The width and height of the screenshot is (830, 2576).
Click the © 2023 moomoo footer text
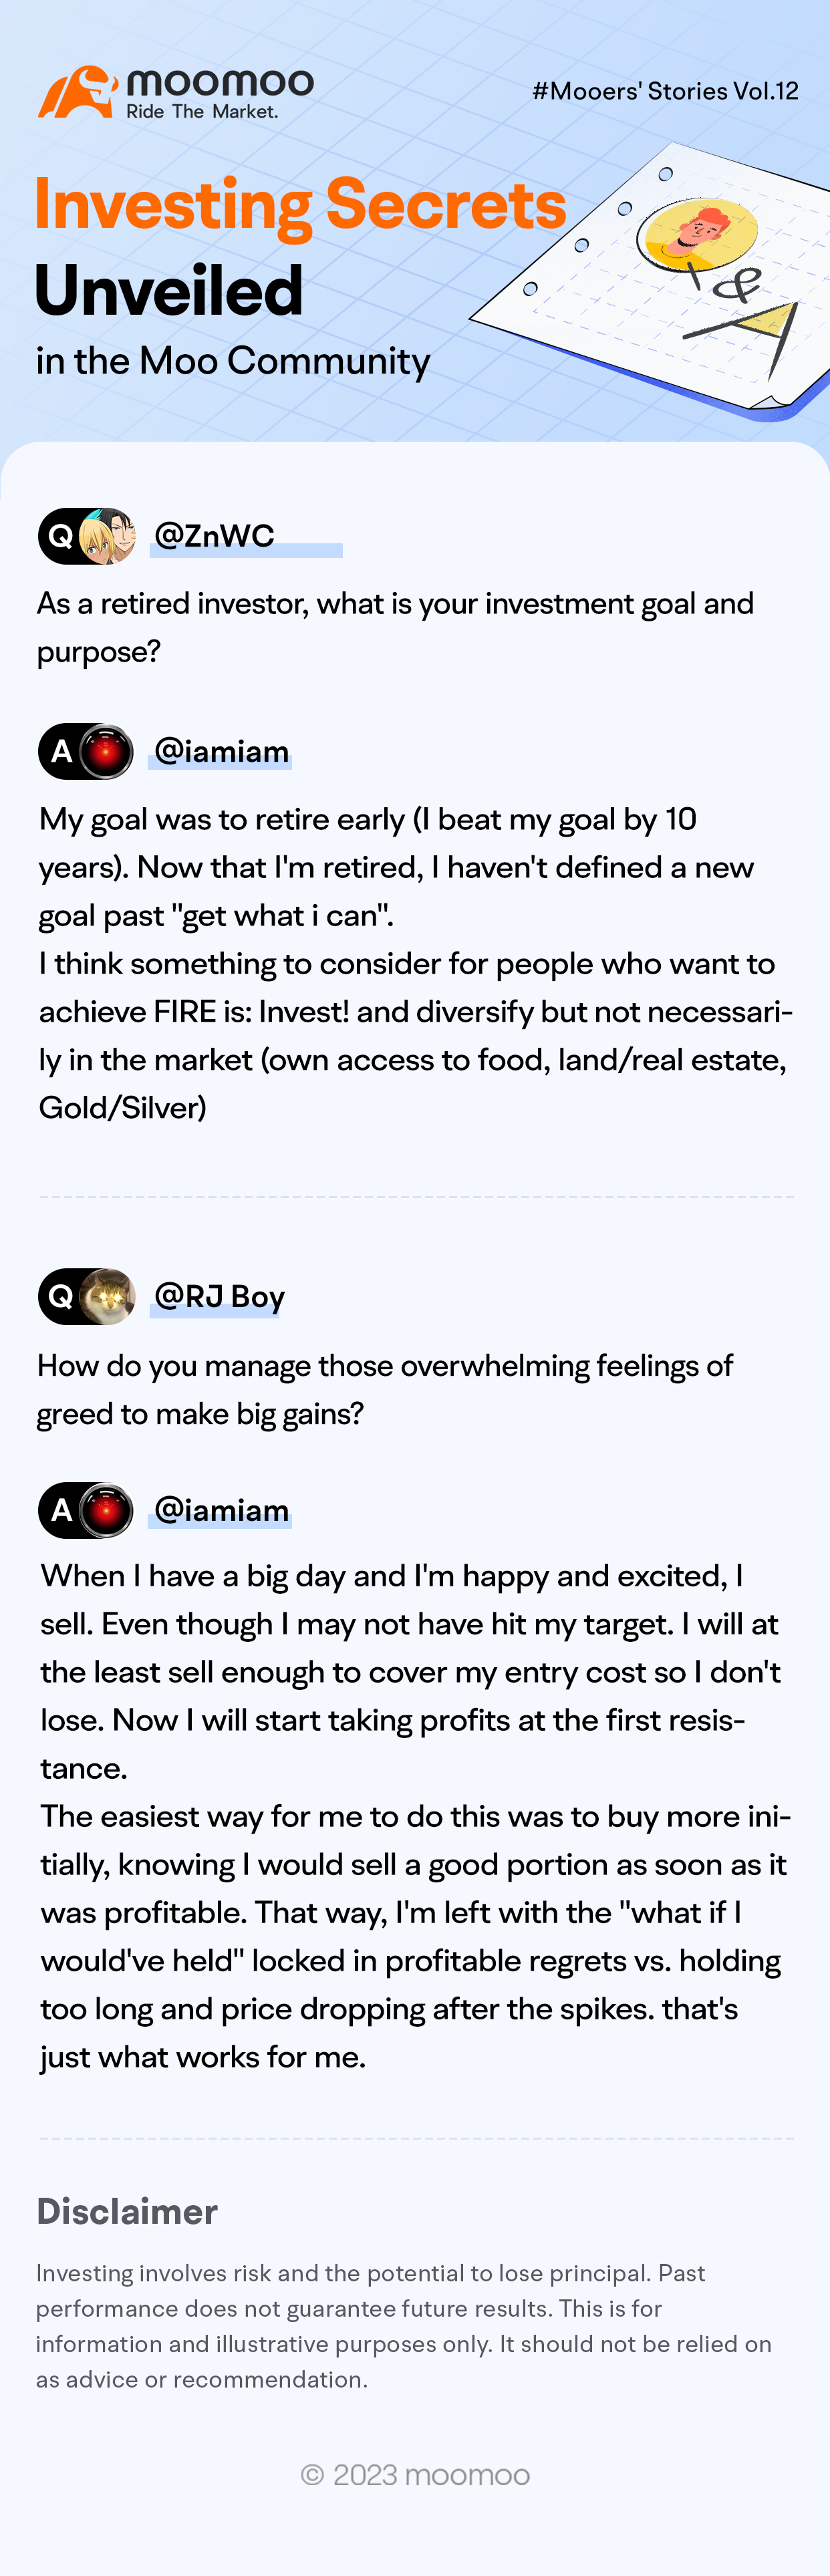pyautogui.click(x=415, y=2474)
